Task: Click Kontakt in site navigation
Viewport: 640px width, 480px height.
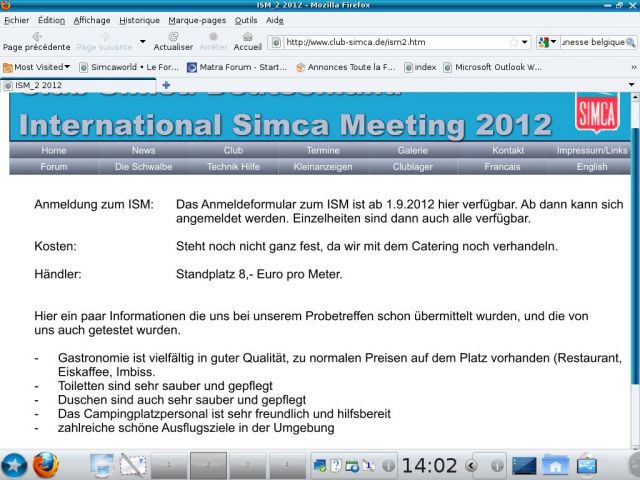Action: click(x=508, y=150)
